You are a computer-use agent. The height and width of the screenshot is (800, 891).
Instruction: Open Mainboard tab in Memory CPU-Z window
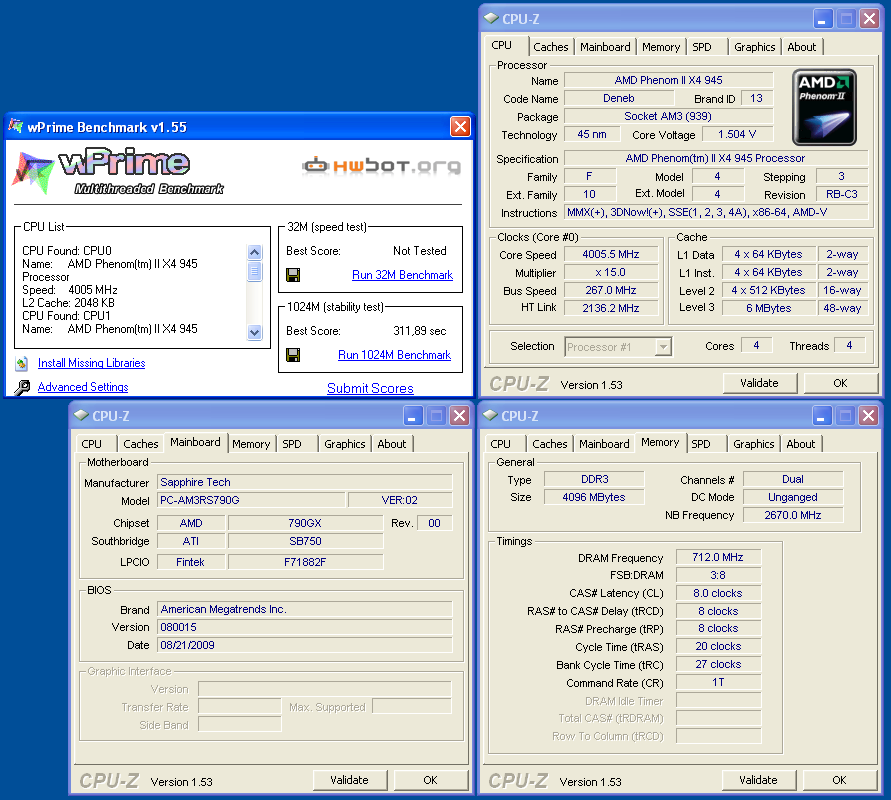tap(605, 444)
